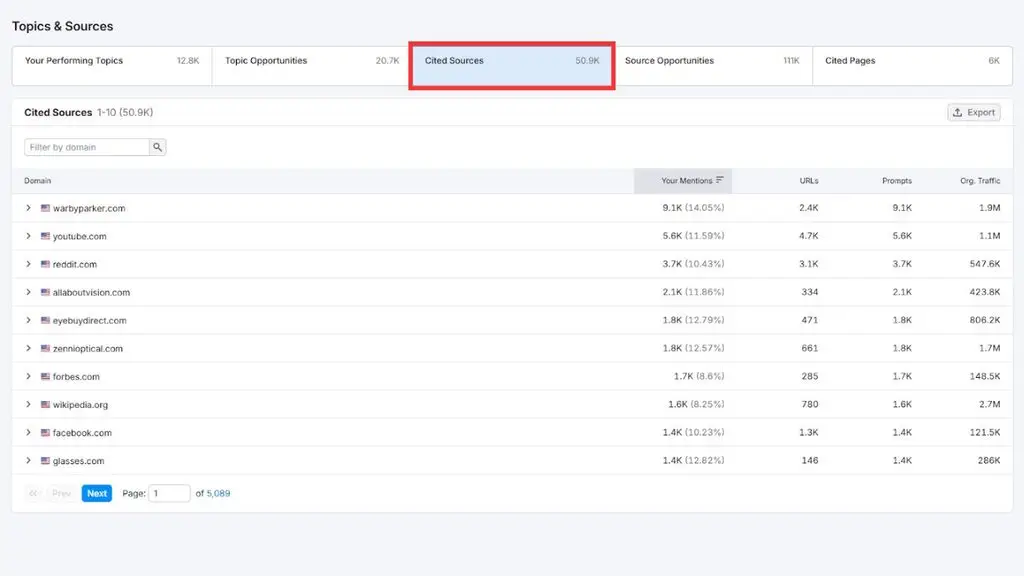Expand the reddit.com row chevron

pos(28,264)
